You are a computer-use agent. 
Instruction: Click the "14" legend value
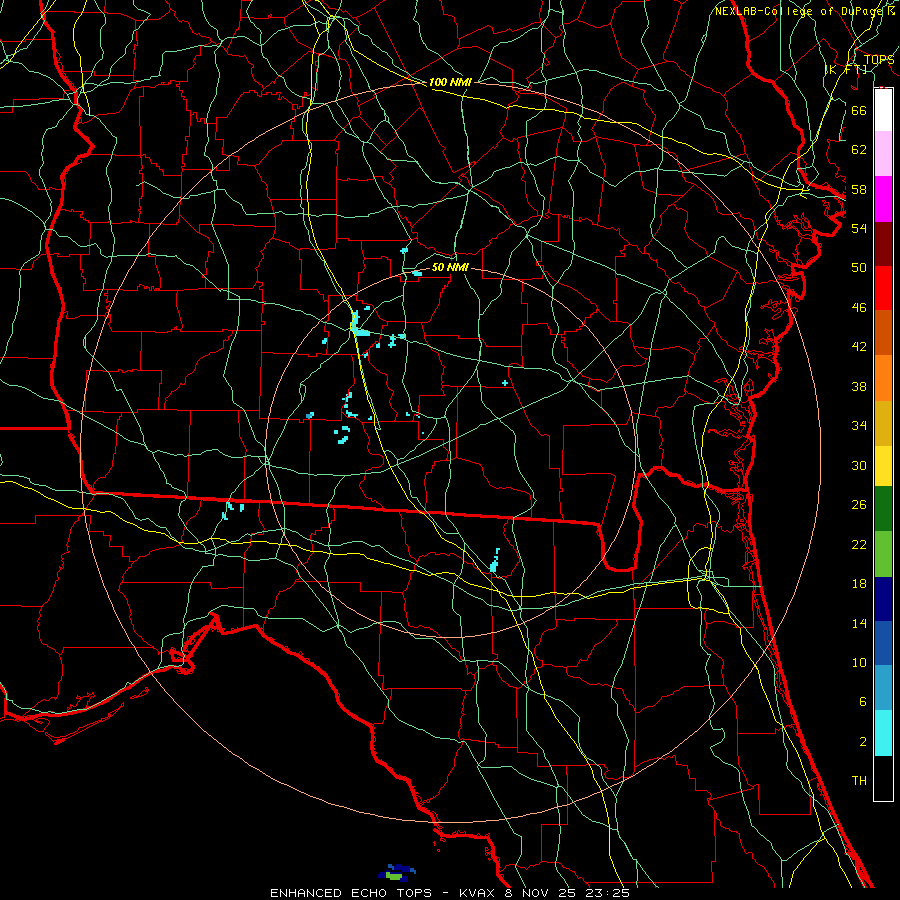pos(859,623)
